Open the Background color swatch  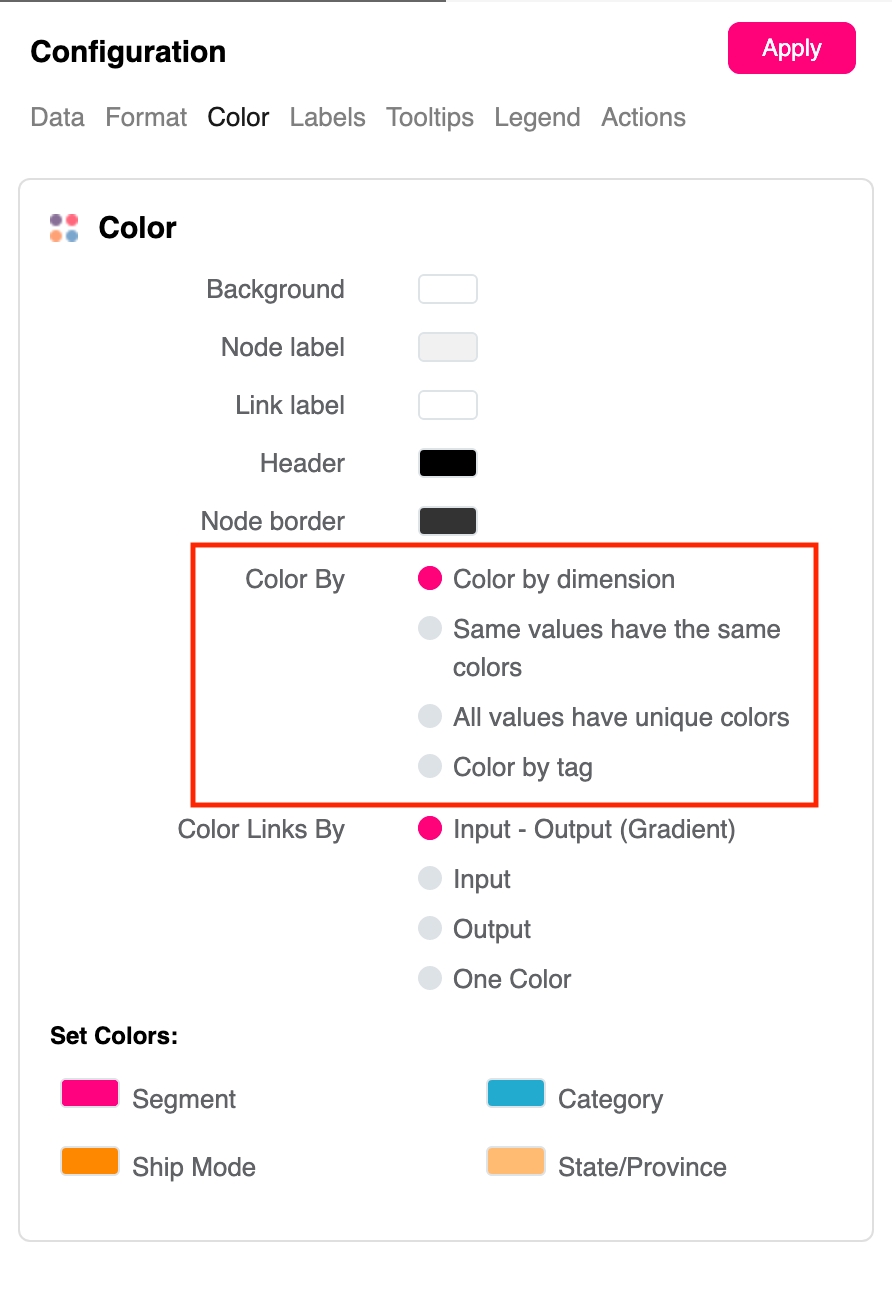tap(447, 289)
